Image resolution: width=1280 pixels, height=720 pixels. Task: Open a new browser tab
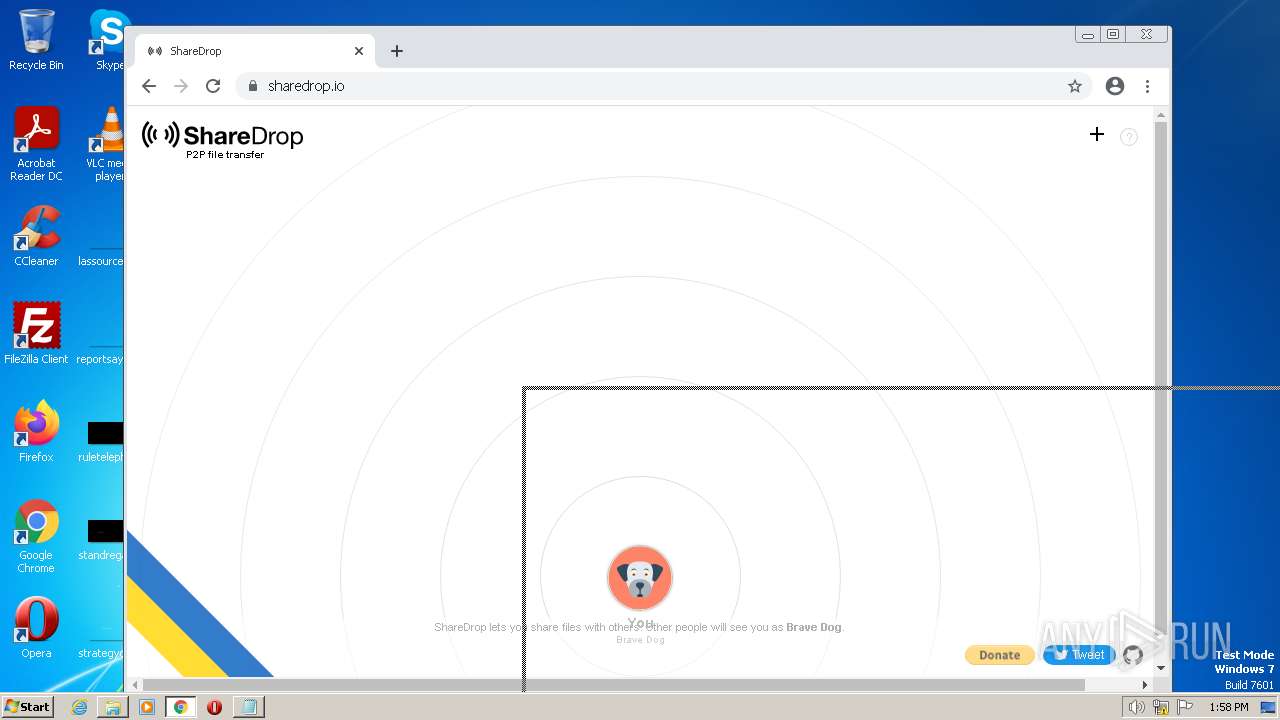397,51
